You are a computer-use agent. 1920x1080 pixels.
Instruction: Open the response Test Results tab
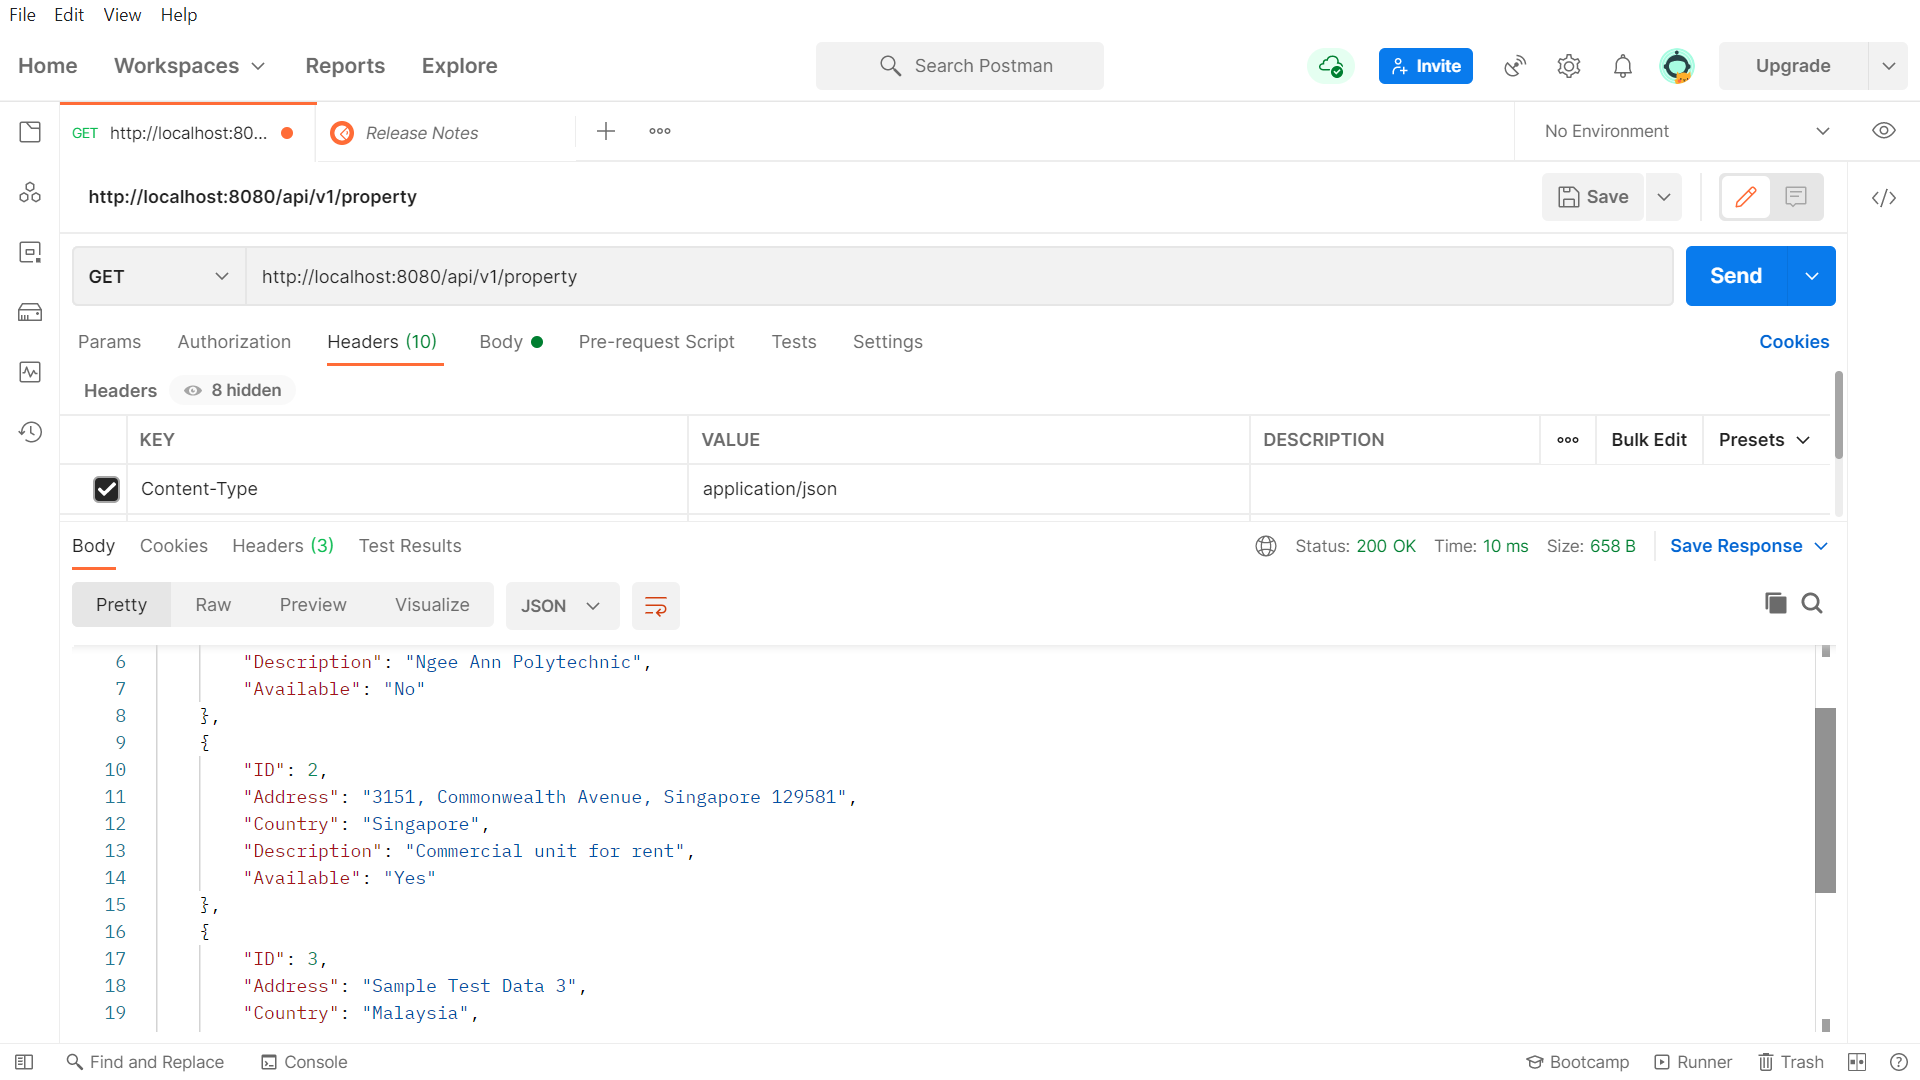click(x=410, y=546)
